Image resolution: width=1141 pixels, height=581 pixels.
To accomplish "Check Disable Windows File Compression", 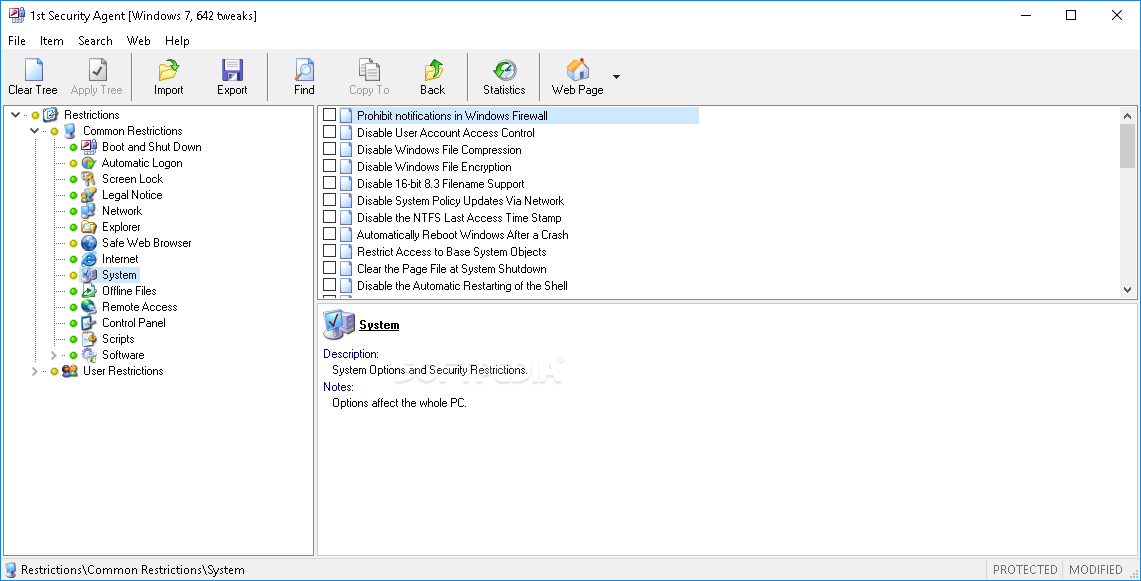I will click(x=330, y=149).
